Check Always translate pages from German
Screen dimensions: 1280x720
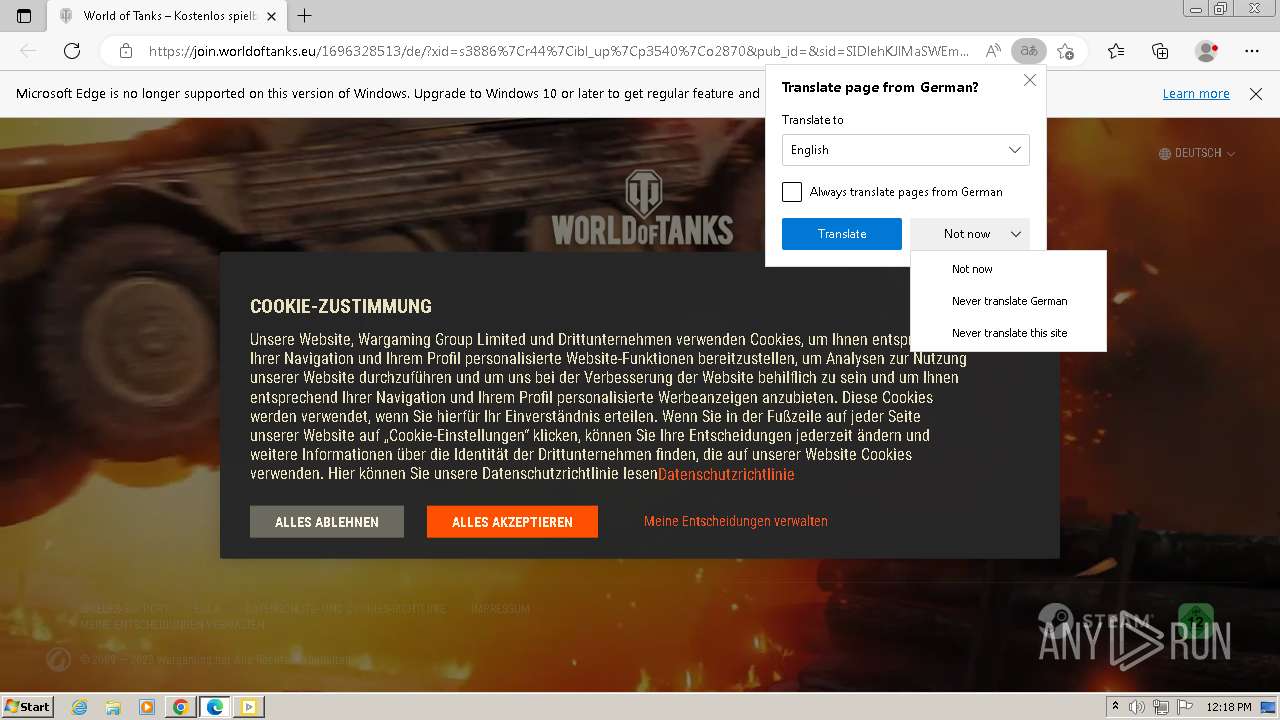click(792, 192)
